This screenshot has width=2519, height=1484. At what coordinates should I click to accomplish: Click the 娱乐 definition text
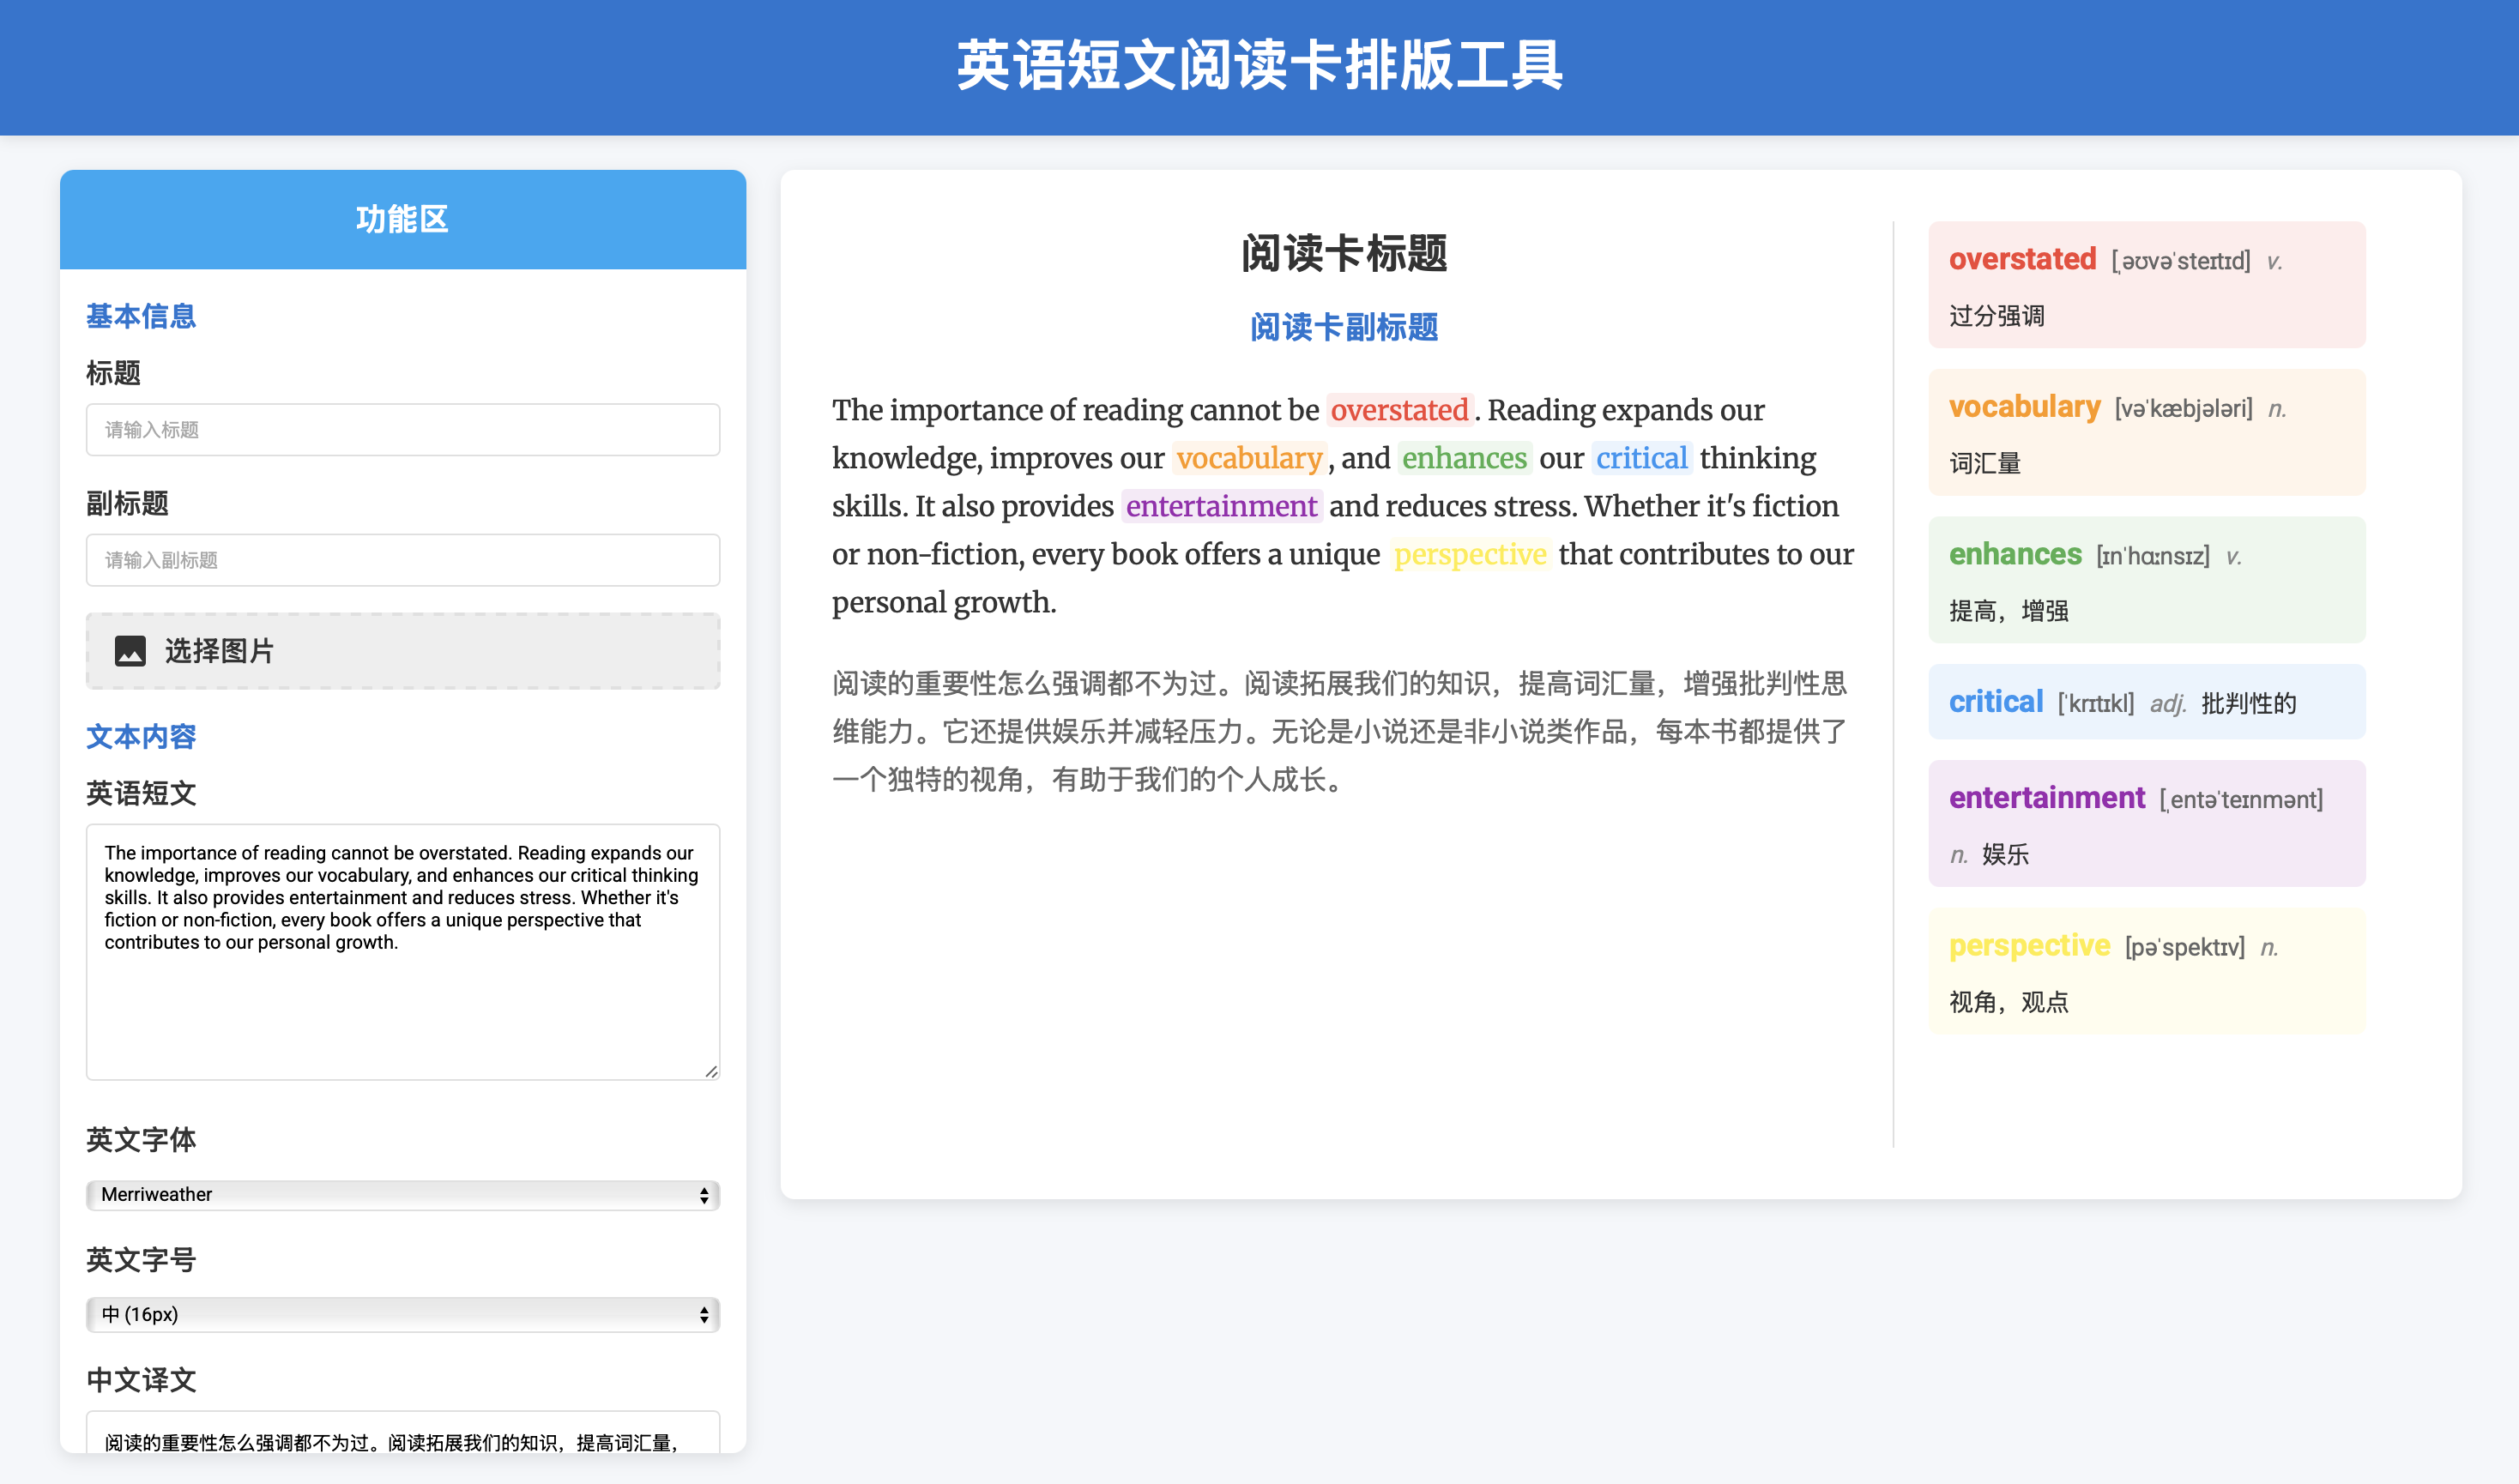point(2005,855)
